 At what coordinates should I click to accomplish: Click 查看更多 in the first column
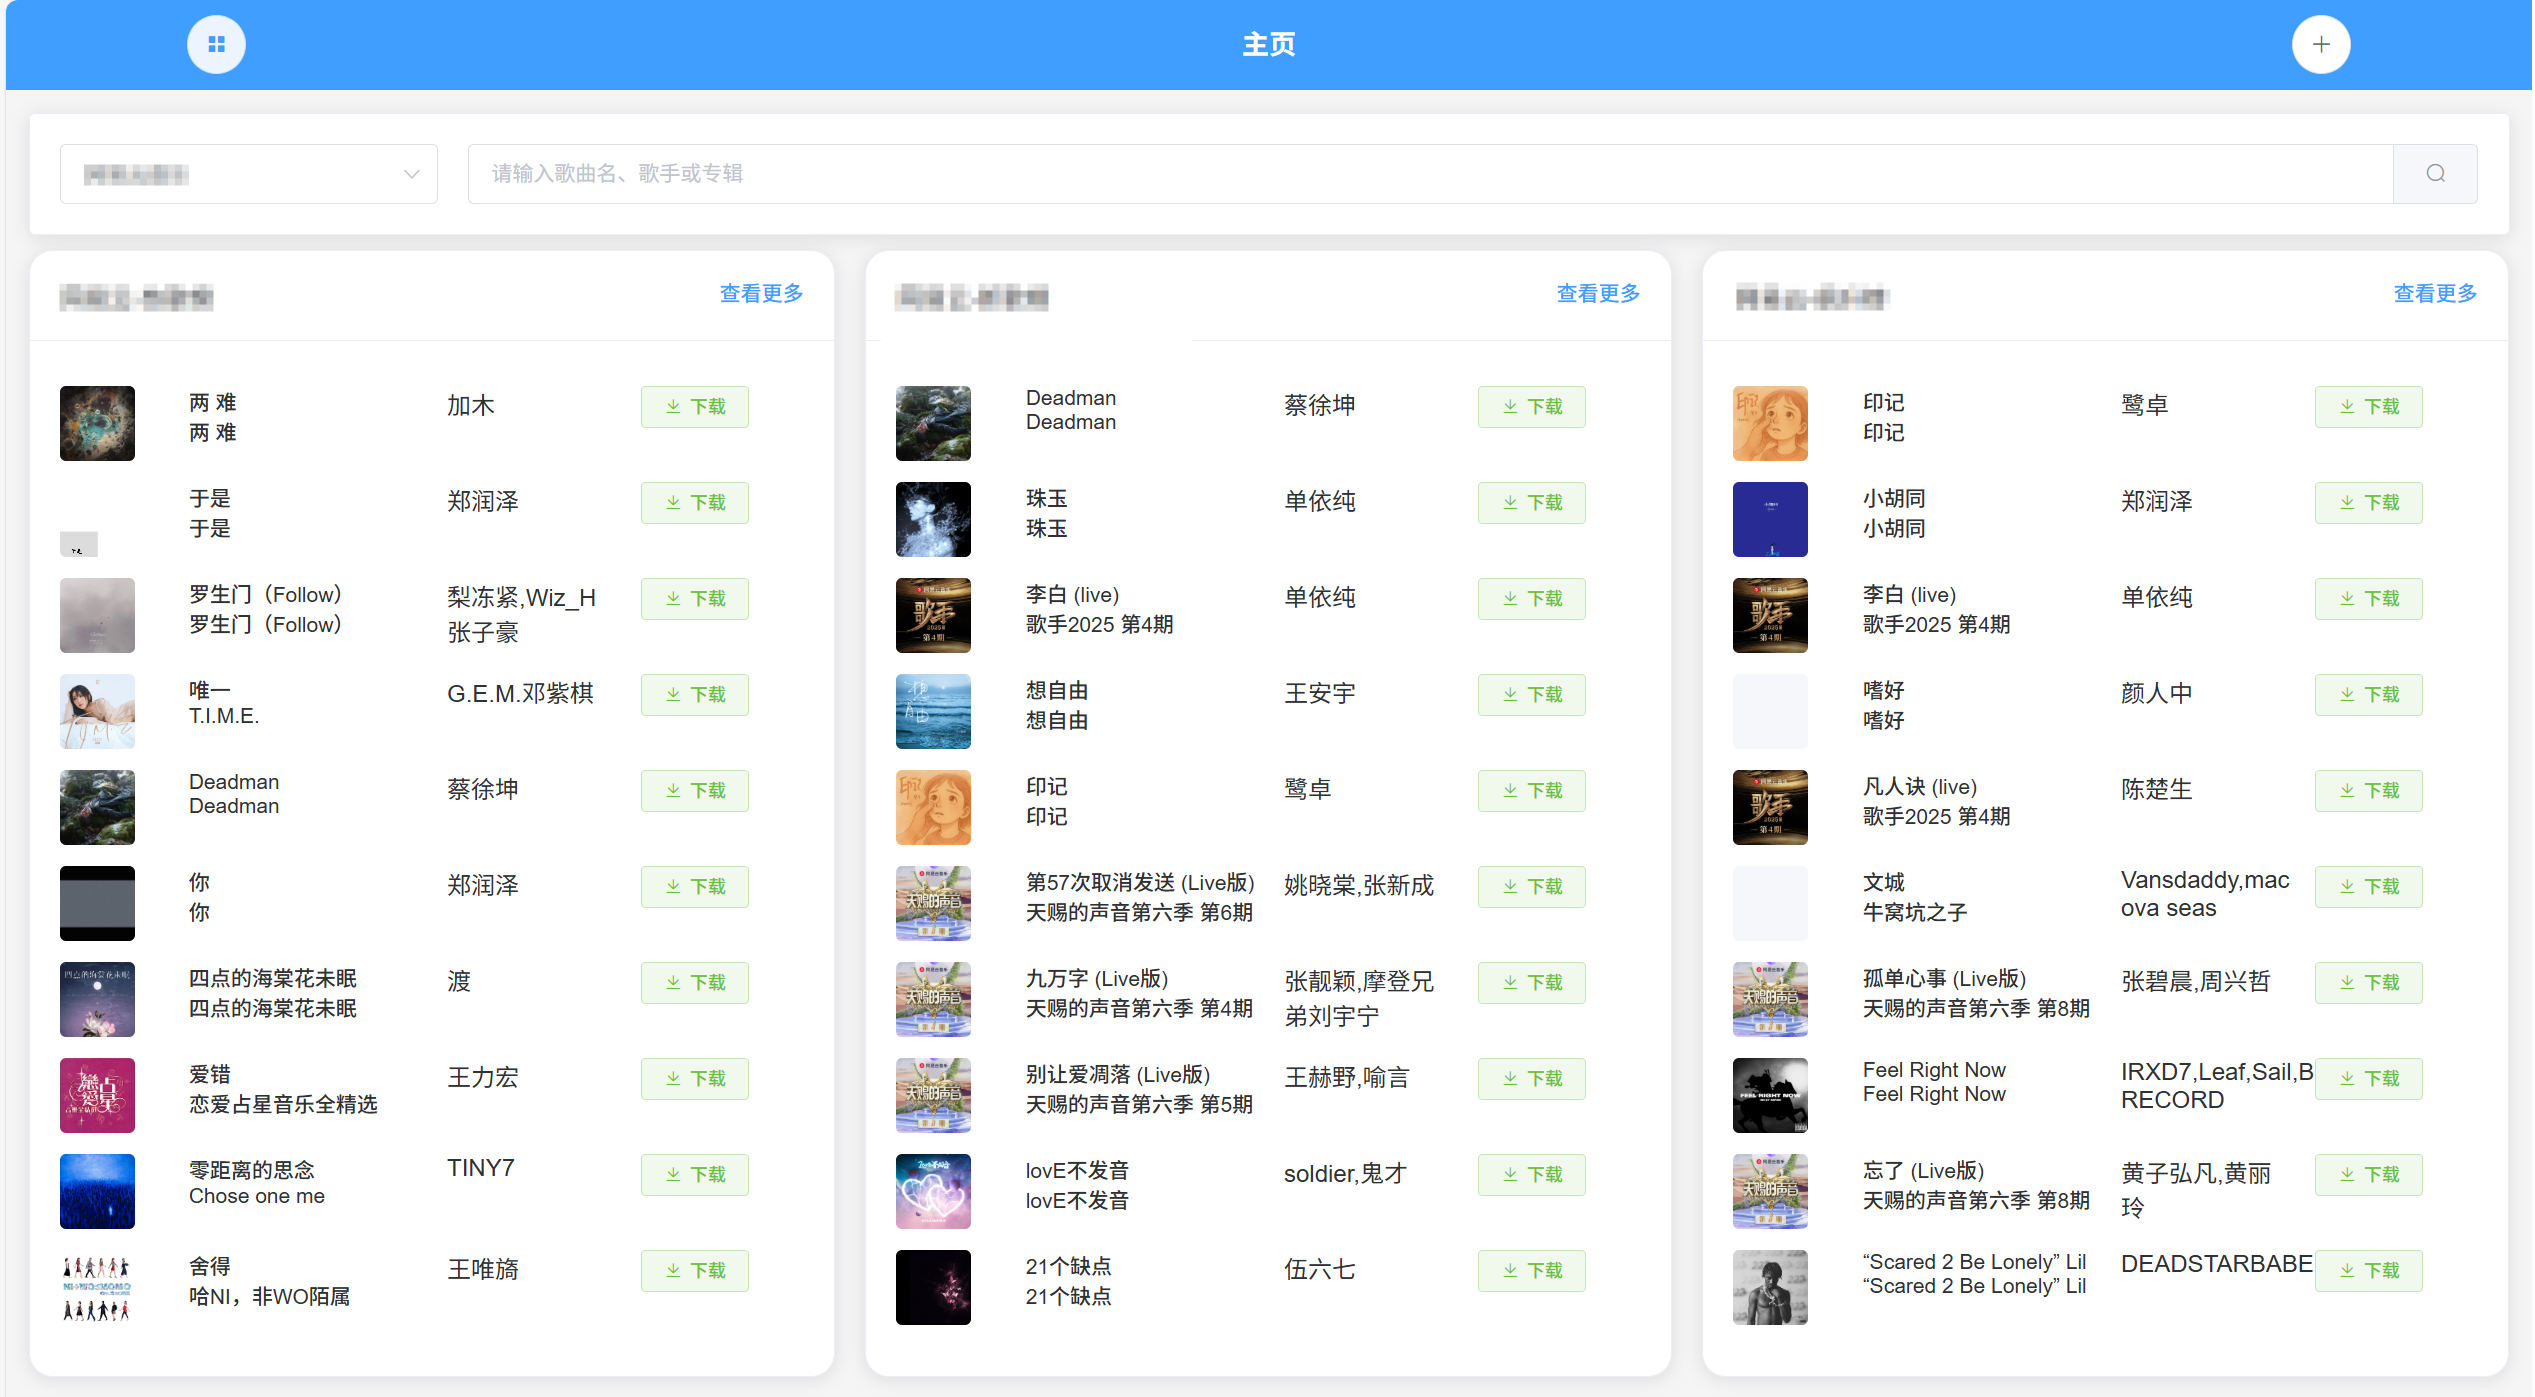coord(761,293)
